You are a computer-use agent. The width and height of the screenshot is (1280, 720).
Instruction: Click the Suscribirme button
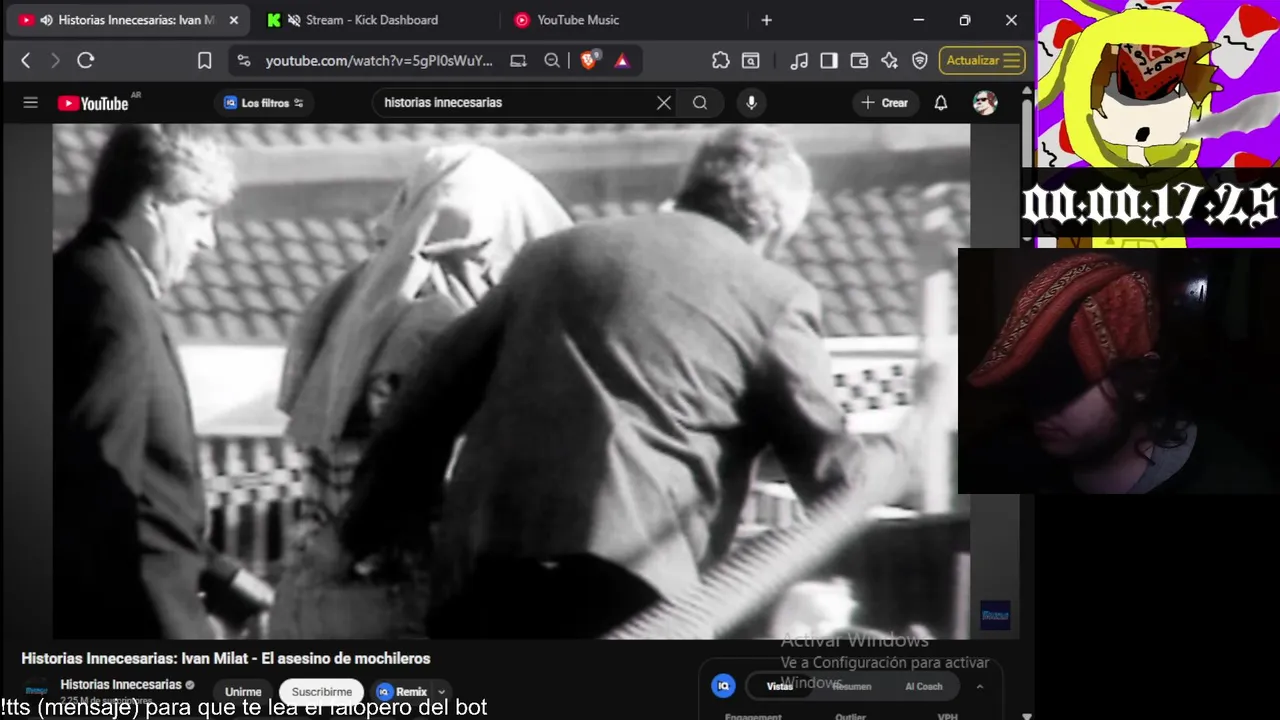(x=322, y=692)
